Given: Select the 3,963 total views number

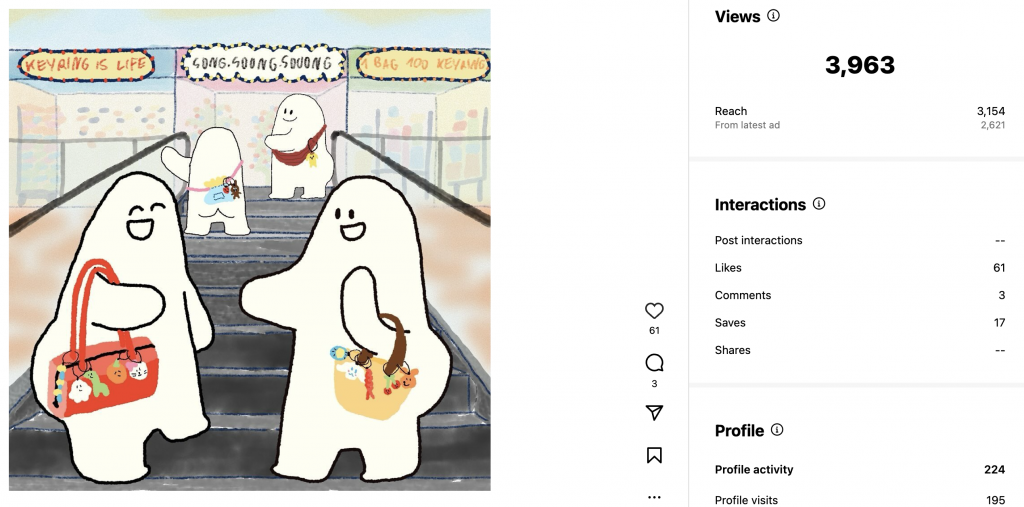Looking at the screenshot, I should (859, 65).
